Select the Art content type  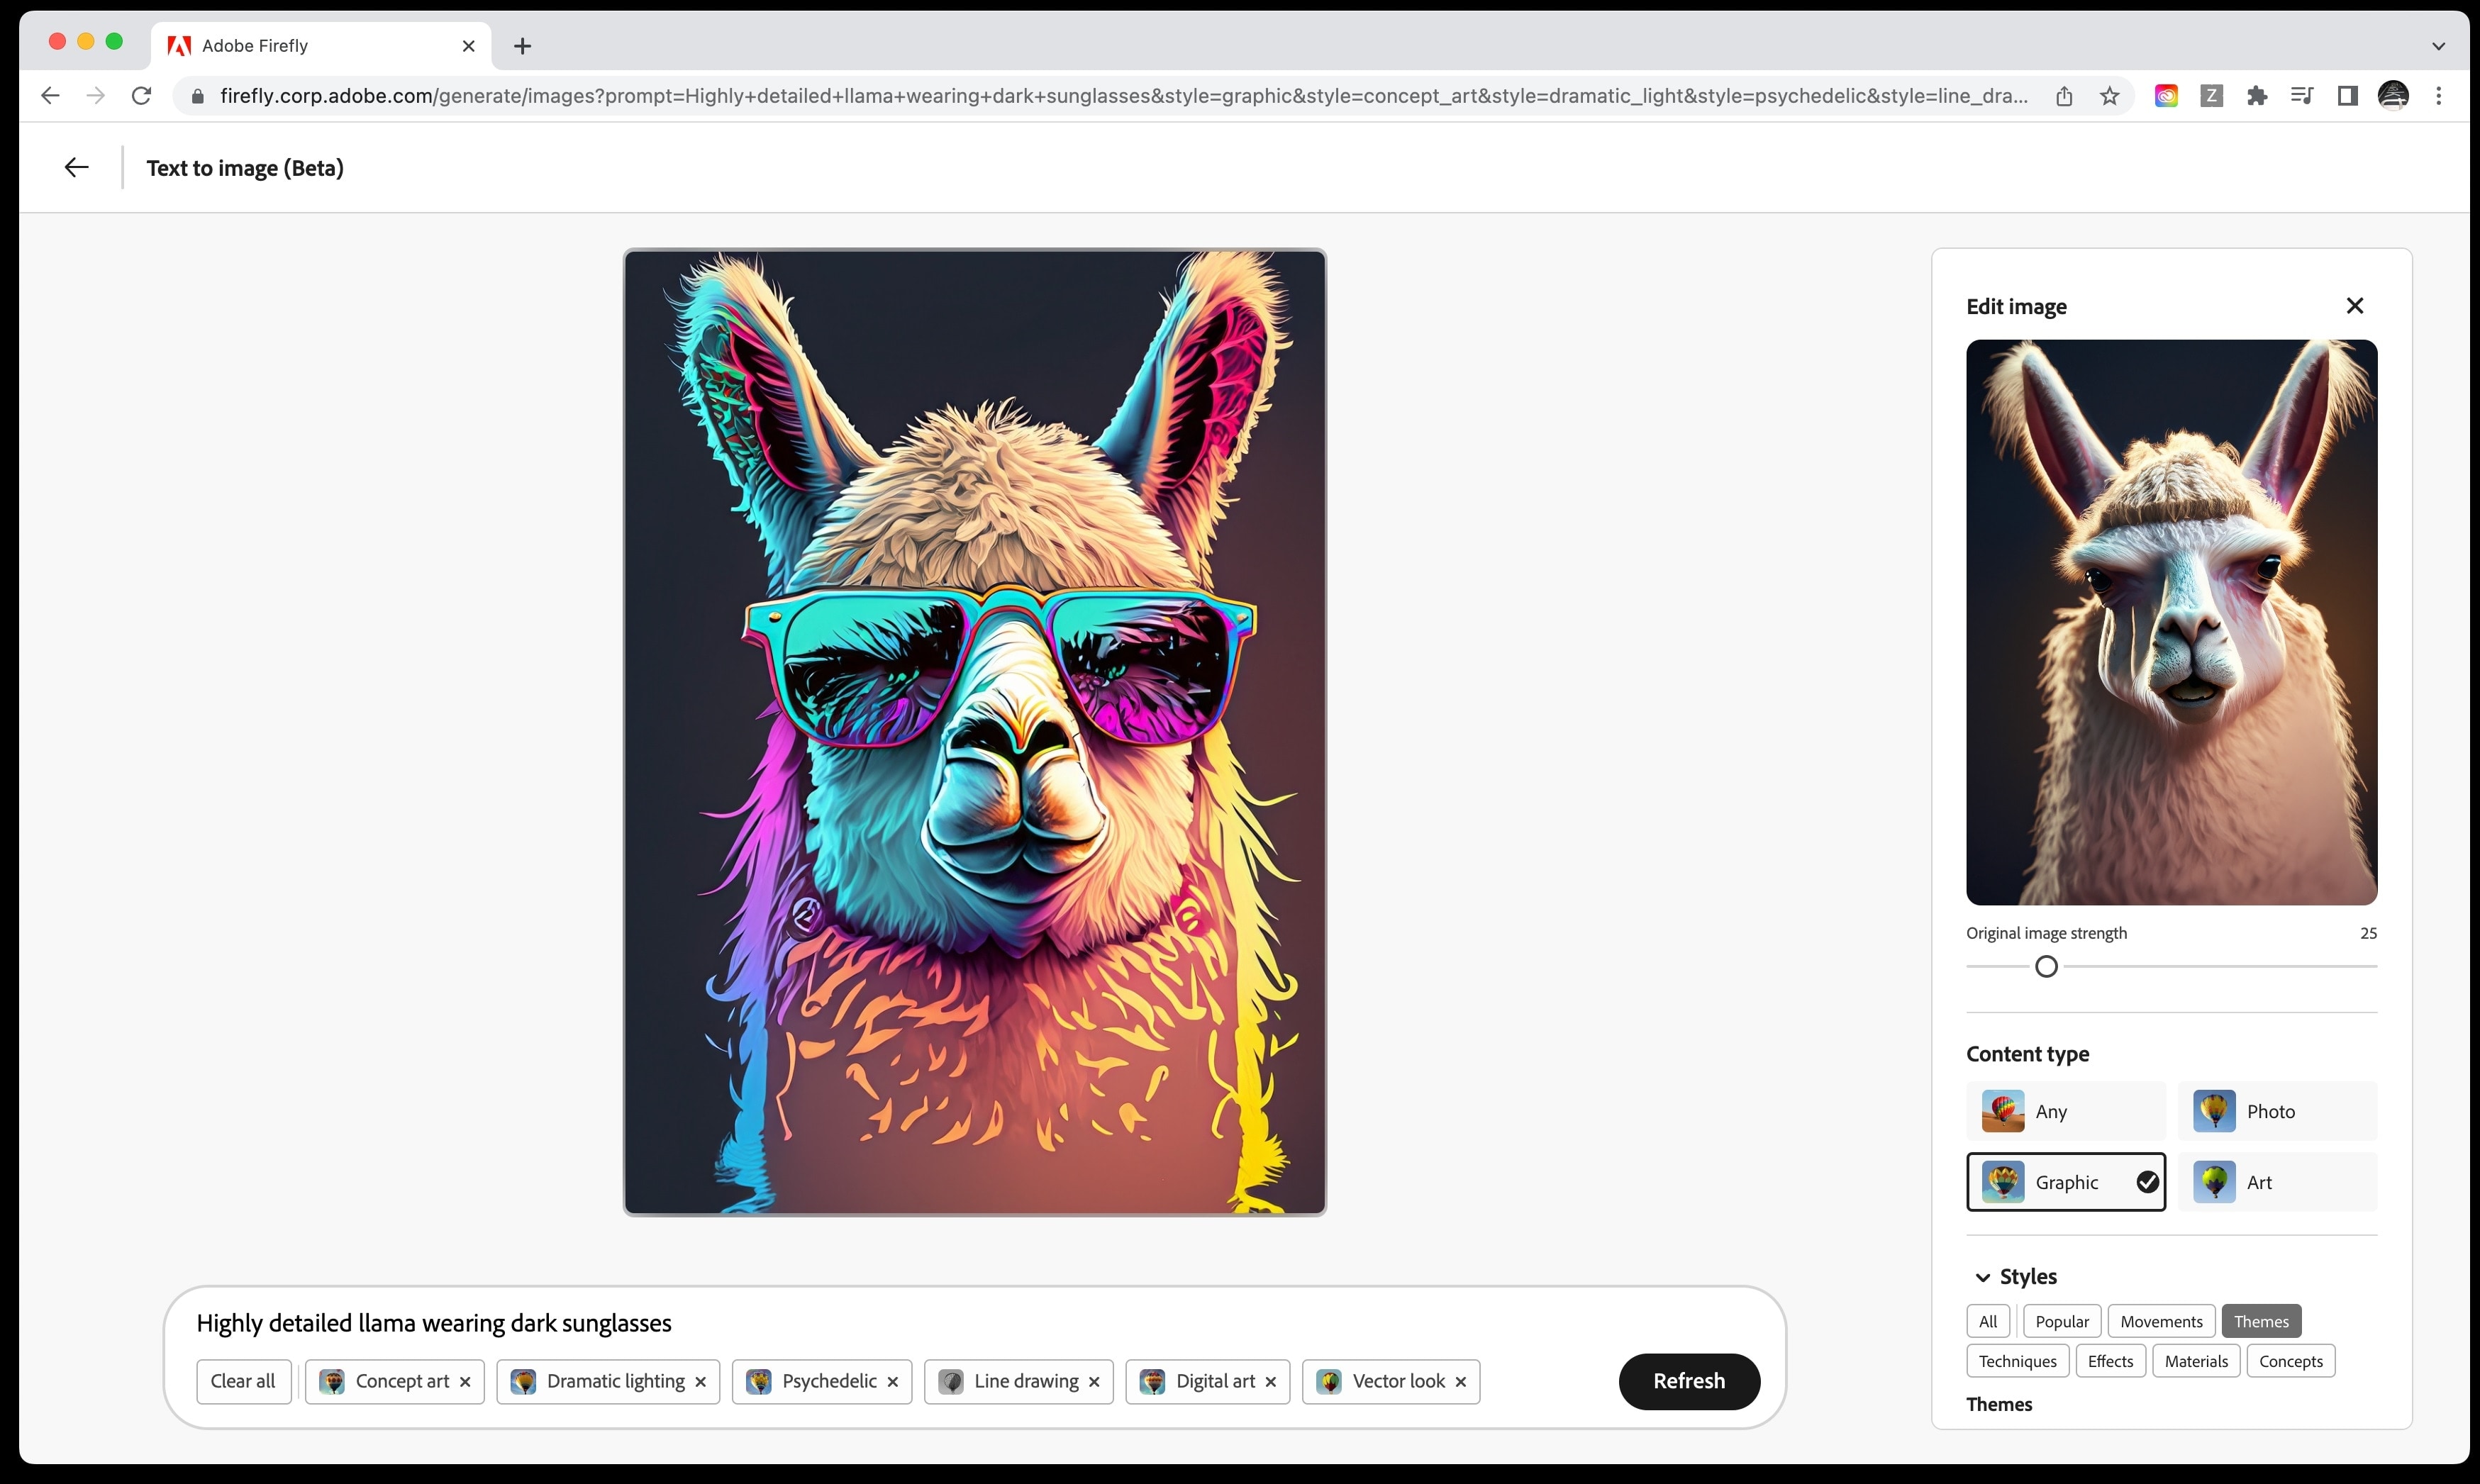(x=2276, y=1182)
